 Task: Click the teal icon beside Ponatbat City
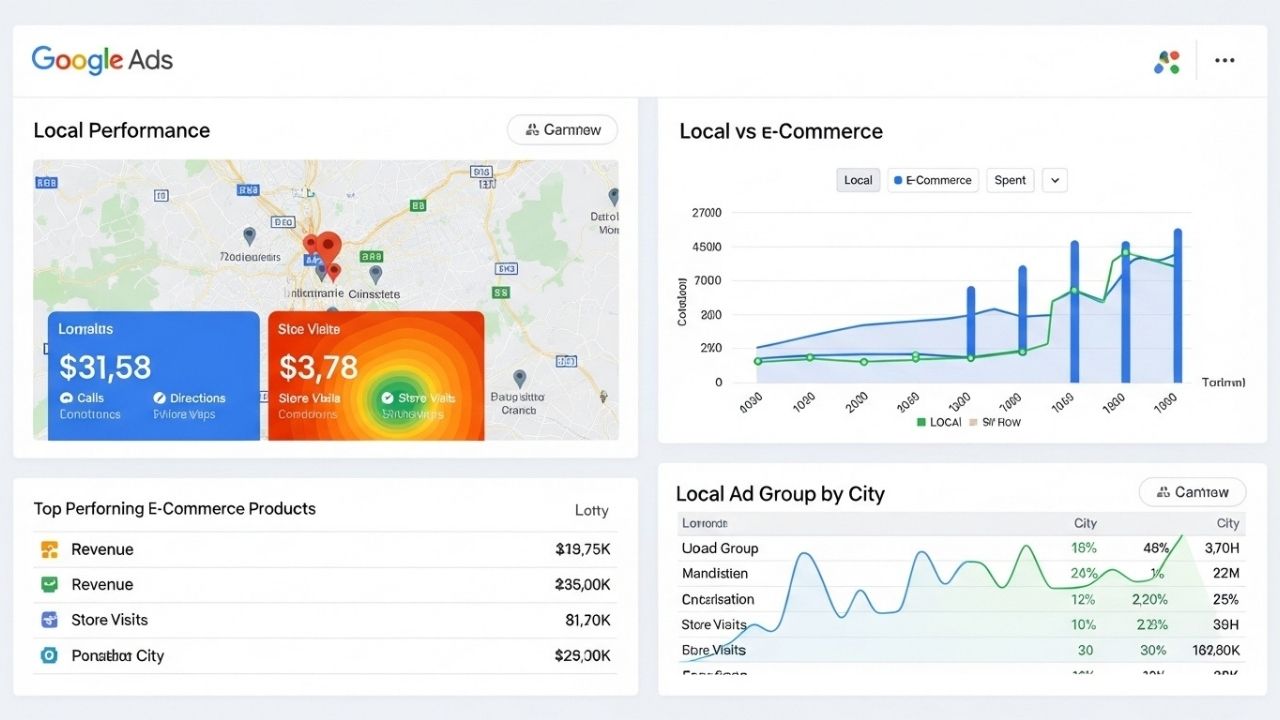click(49, 656)
